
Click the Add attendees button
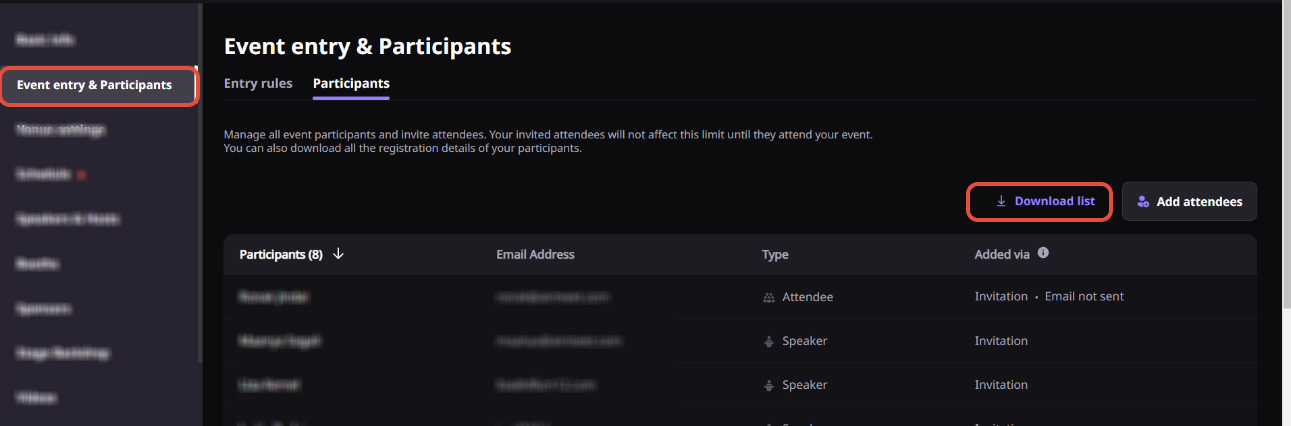pyautogui.click(x=1189, y=201)
